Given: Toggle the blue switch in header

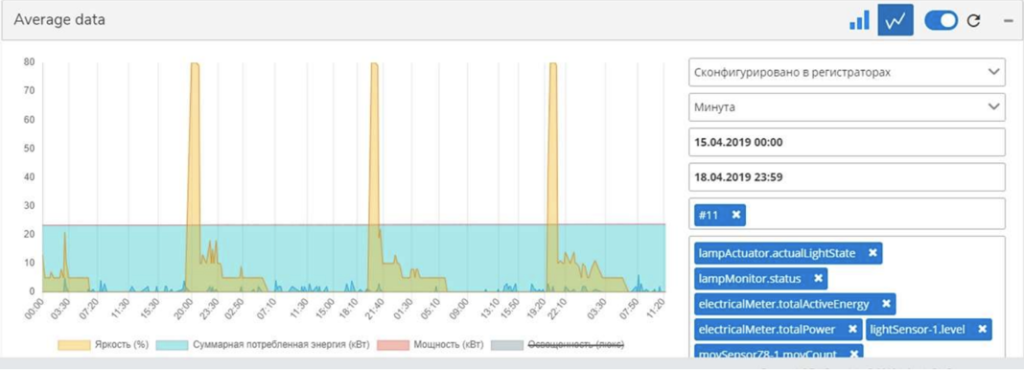Looking at the screenshot, I should point(940,21).
